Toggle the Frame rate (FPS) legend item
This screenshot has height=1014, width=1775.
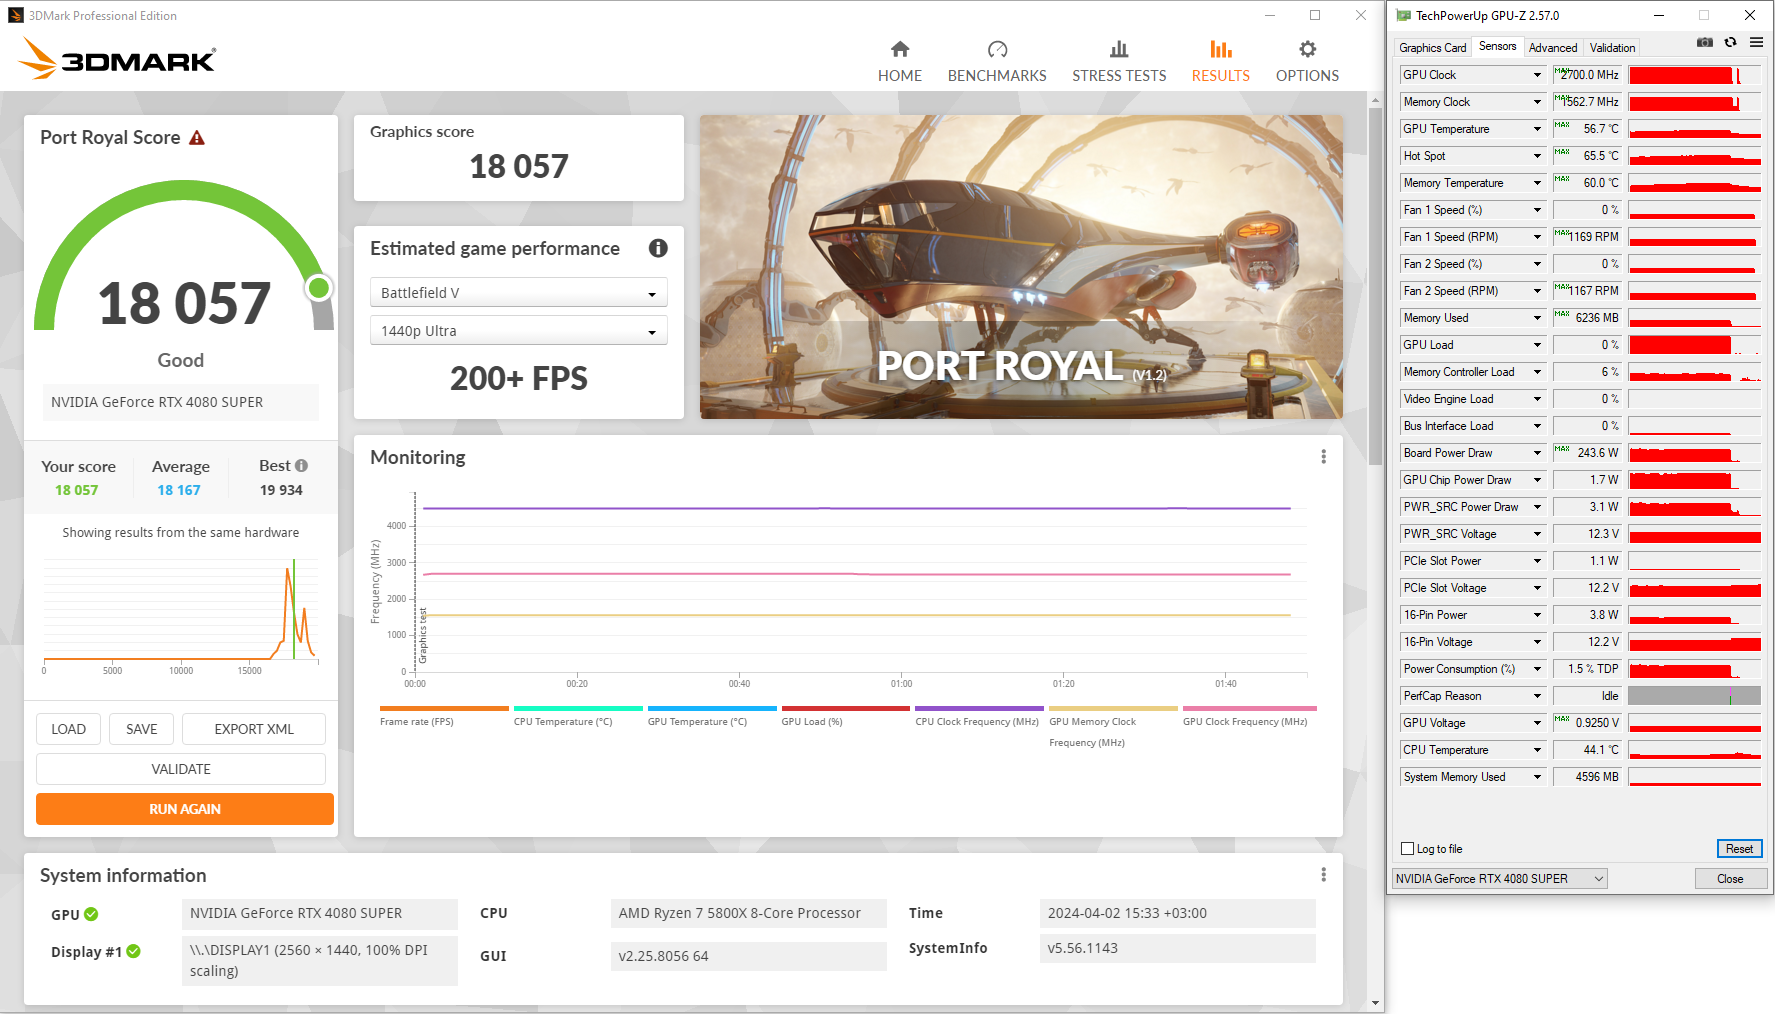coord(444,716)
